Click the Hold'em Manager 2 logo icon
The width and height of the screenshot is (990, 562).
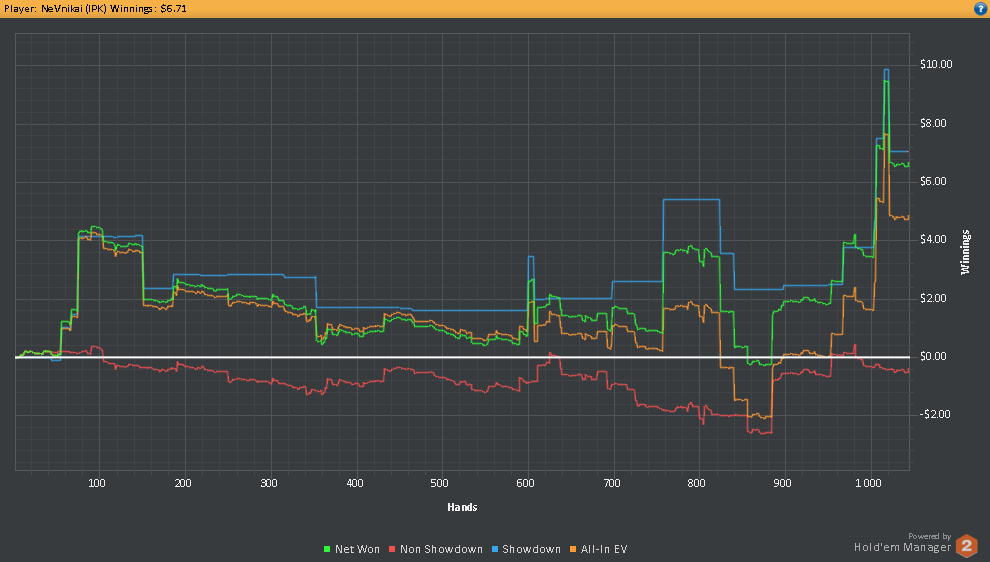(966, 546)
